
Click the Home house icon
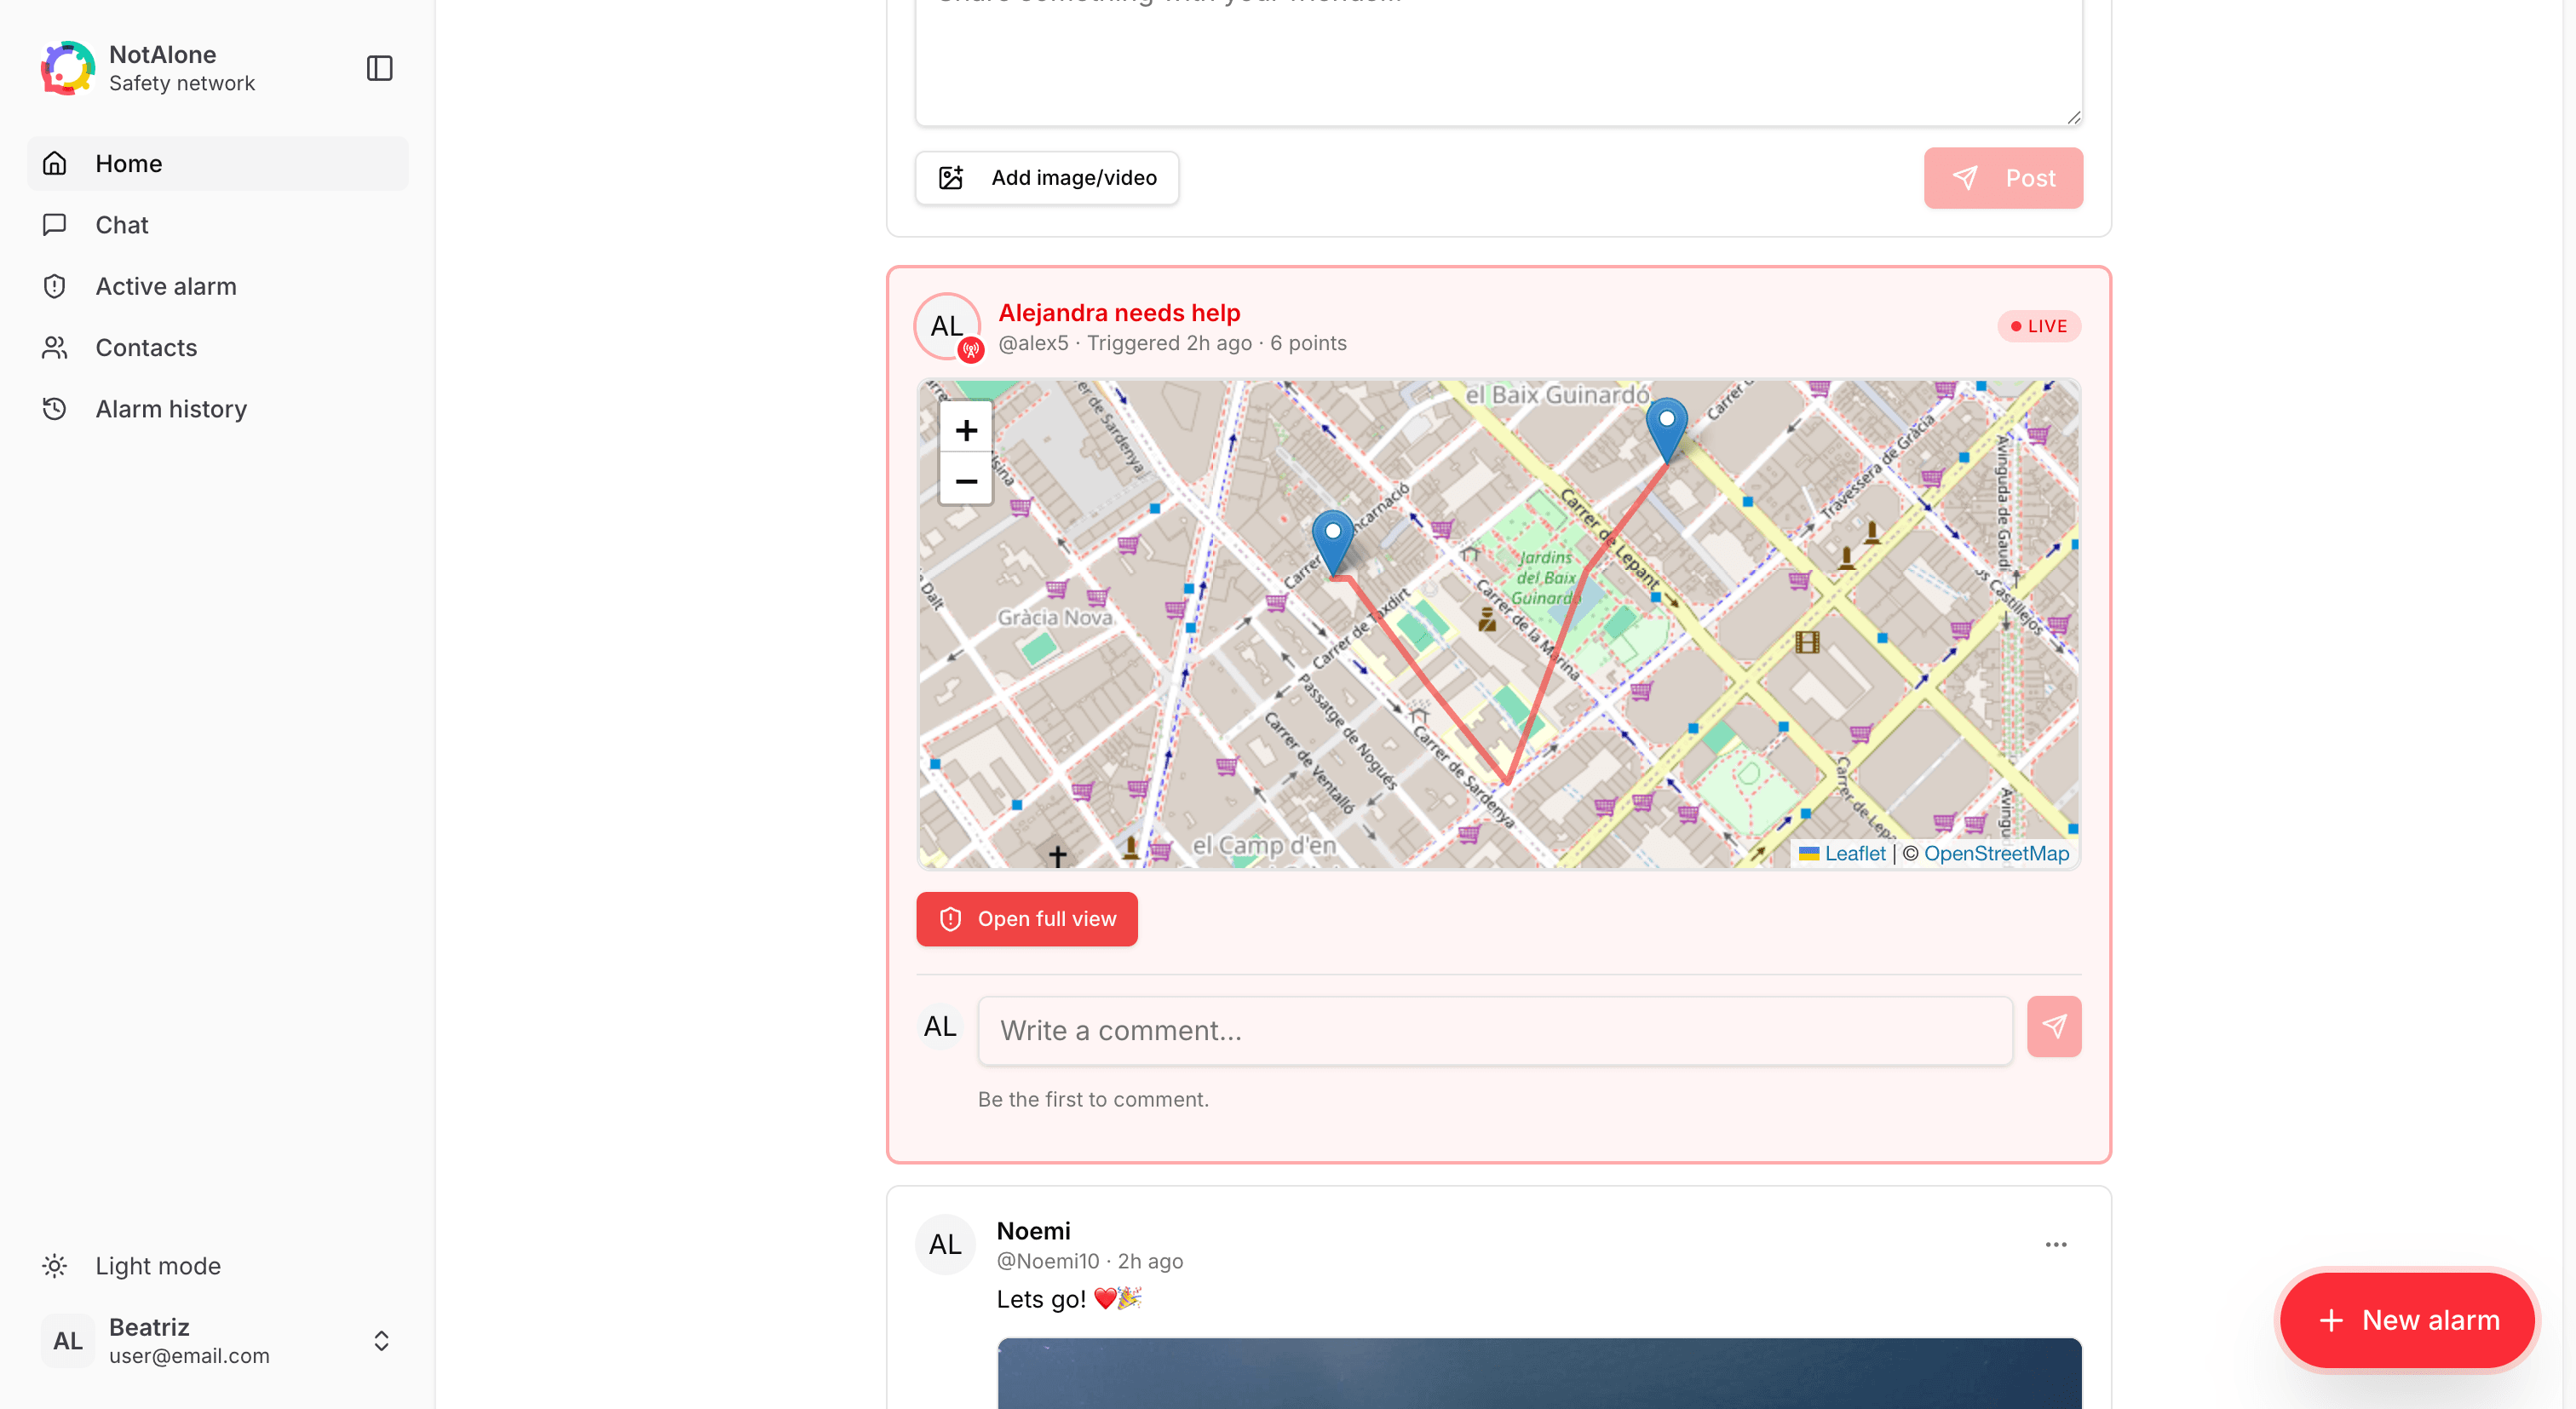(55, 163)
